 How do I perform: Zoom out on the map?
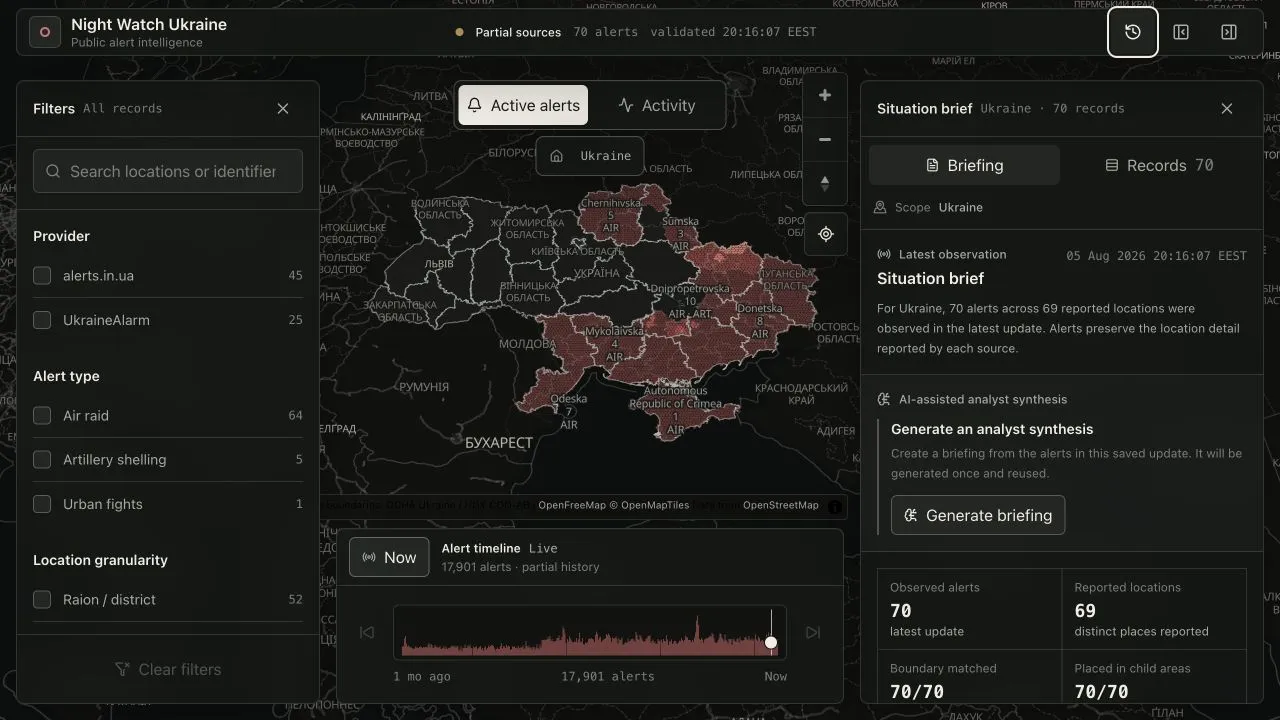tap(825, 139)
